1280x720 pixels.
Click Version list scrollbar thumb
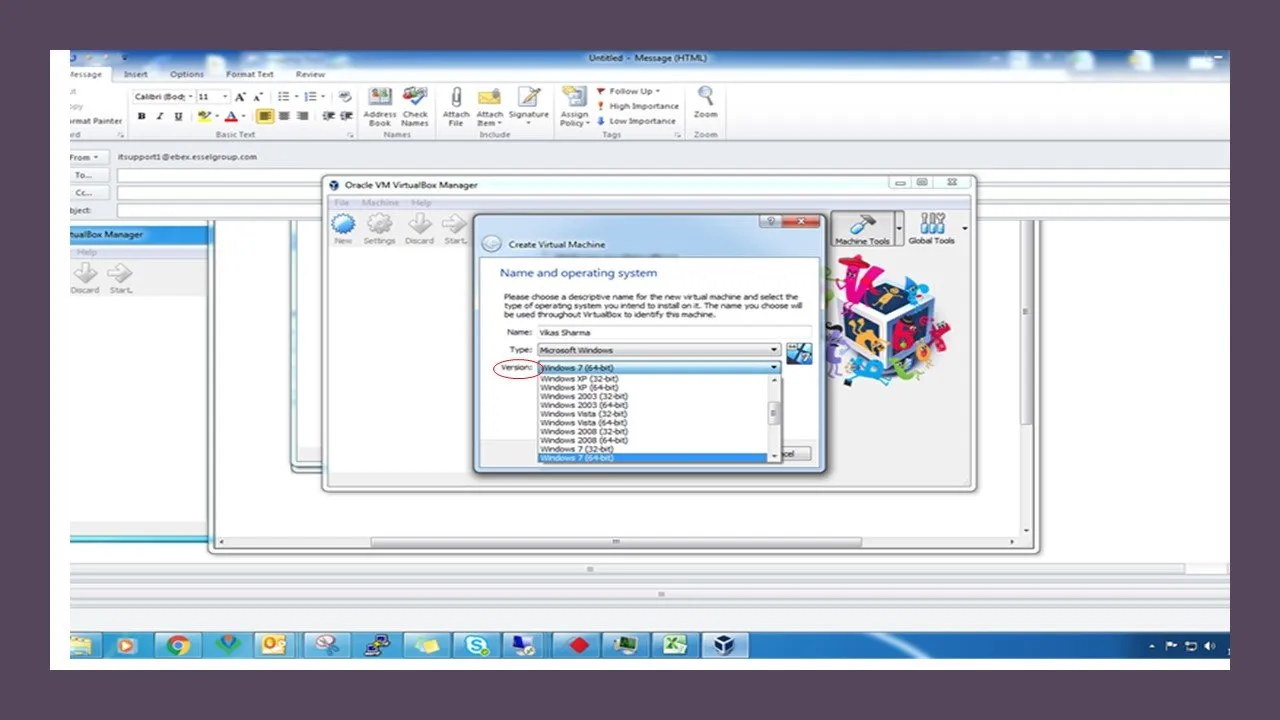coord(773,413)
